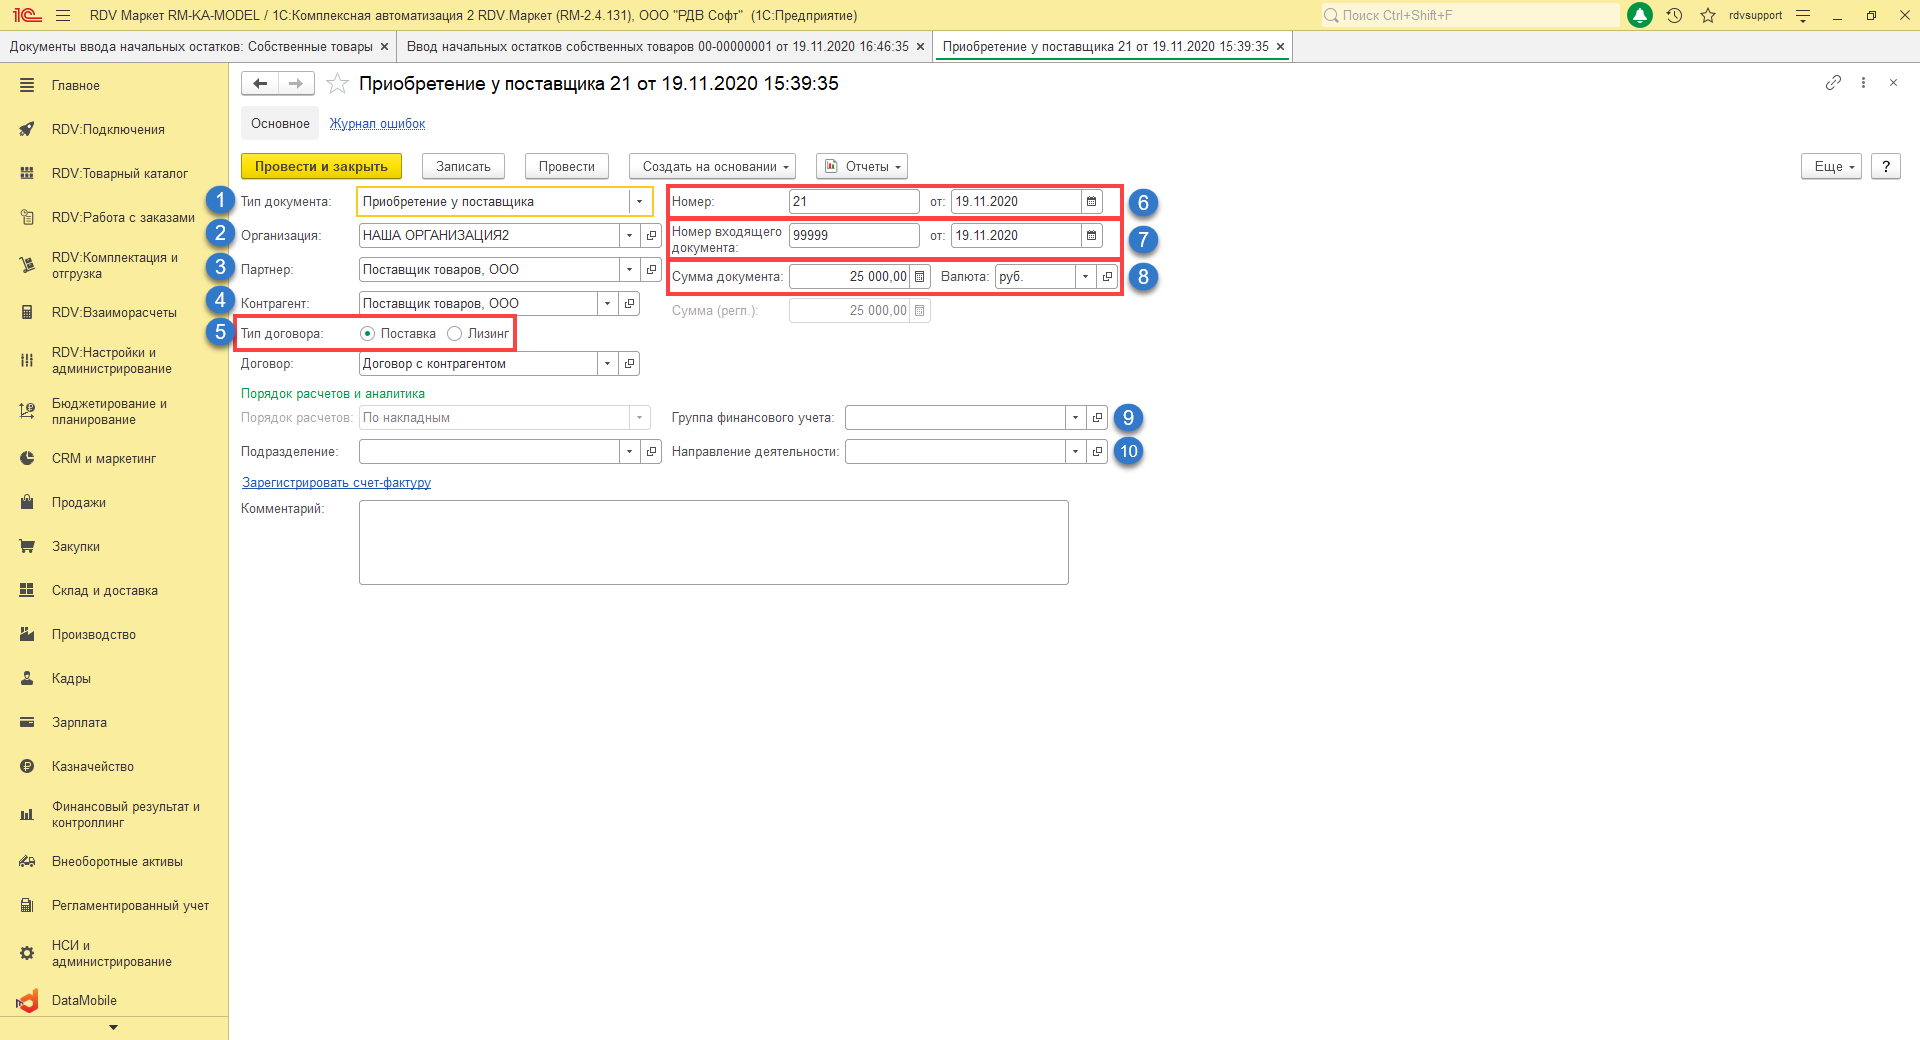Switch to Документы ввода начальных остатков tab
This screenshot has height=1040, width=1920.
[196, 47]
